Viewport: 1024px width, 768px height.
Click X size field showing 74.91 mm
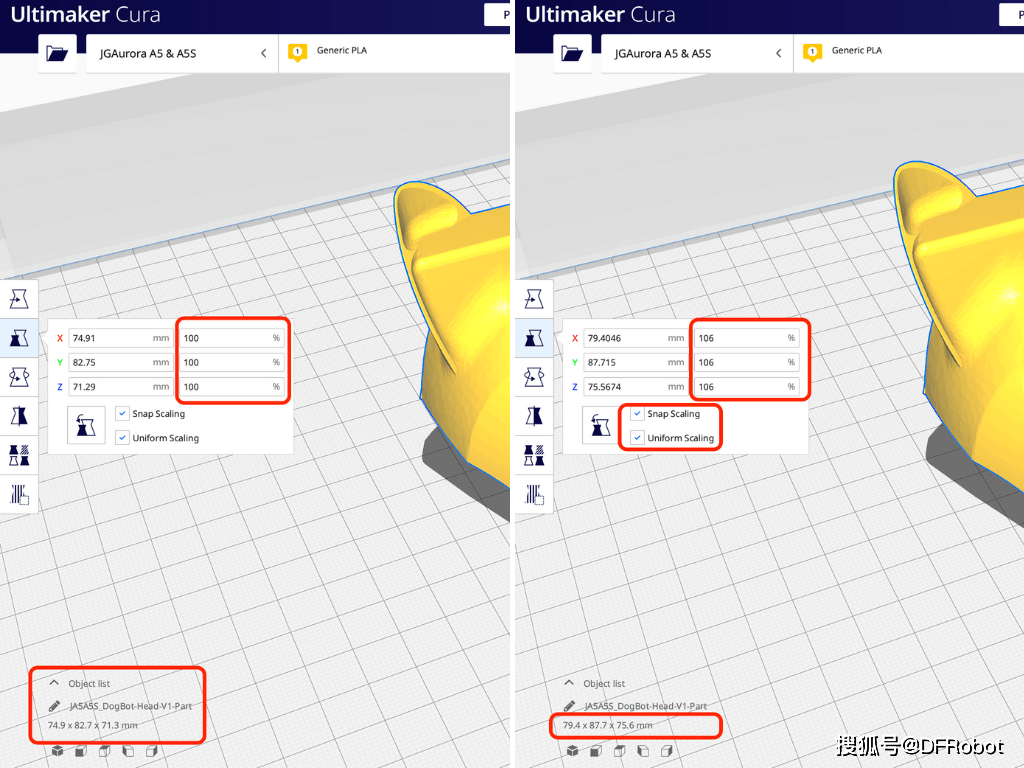click(x=121, y=338)
